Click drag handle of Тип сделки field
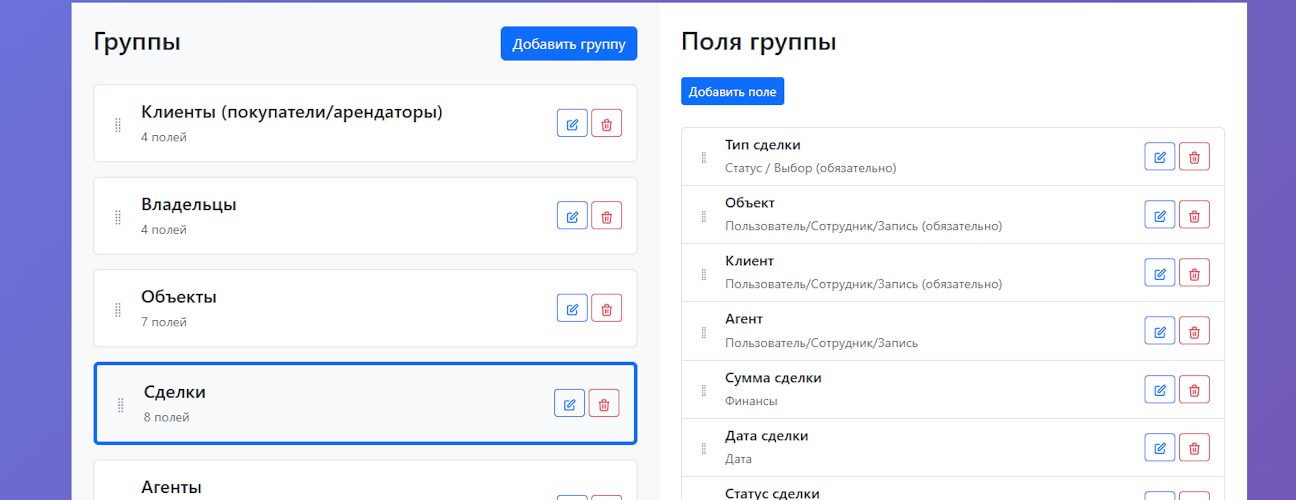 tap(703, 157)
